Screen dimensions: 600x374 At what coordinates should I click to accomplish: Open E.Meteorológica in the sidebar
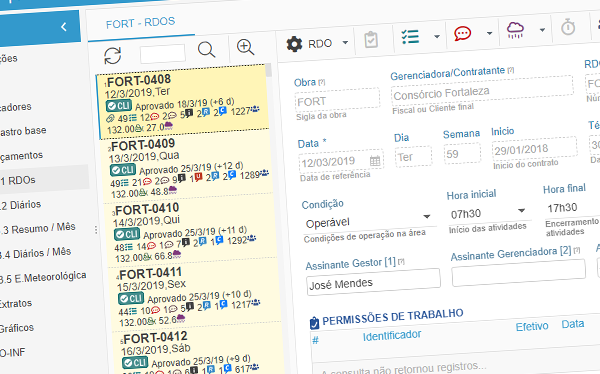43,278
